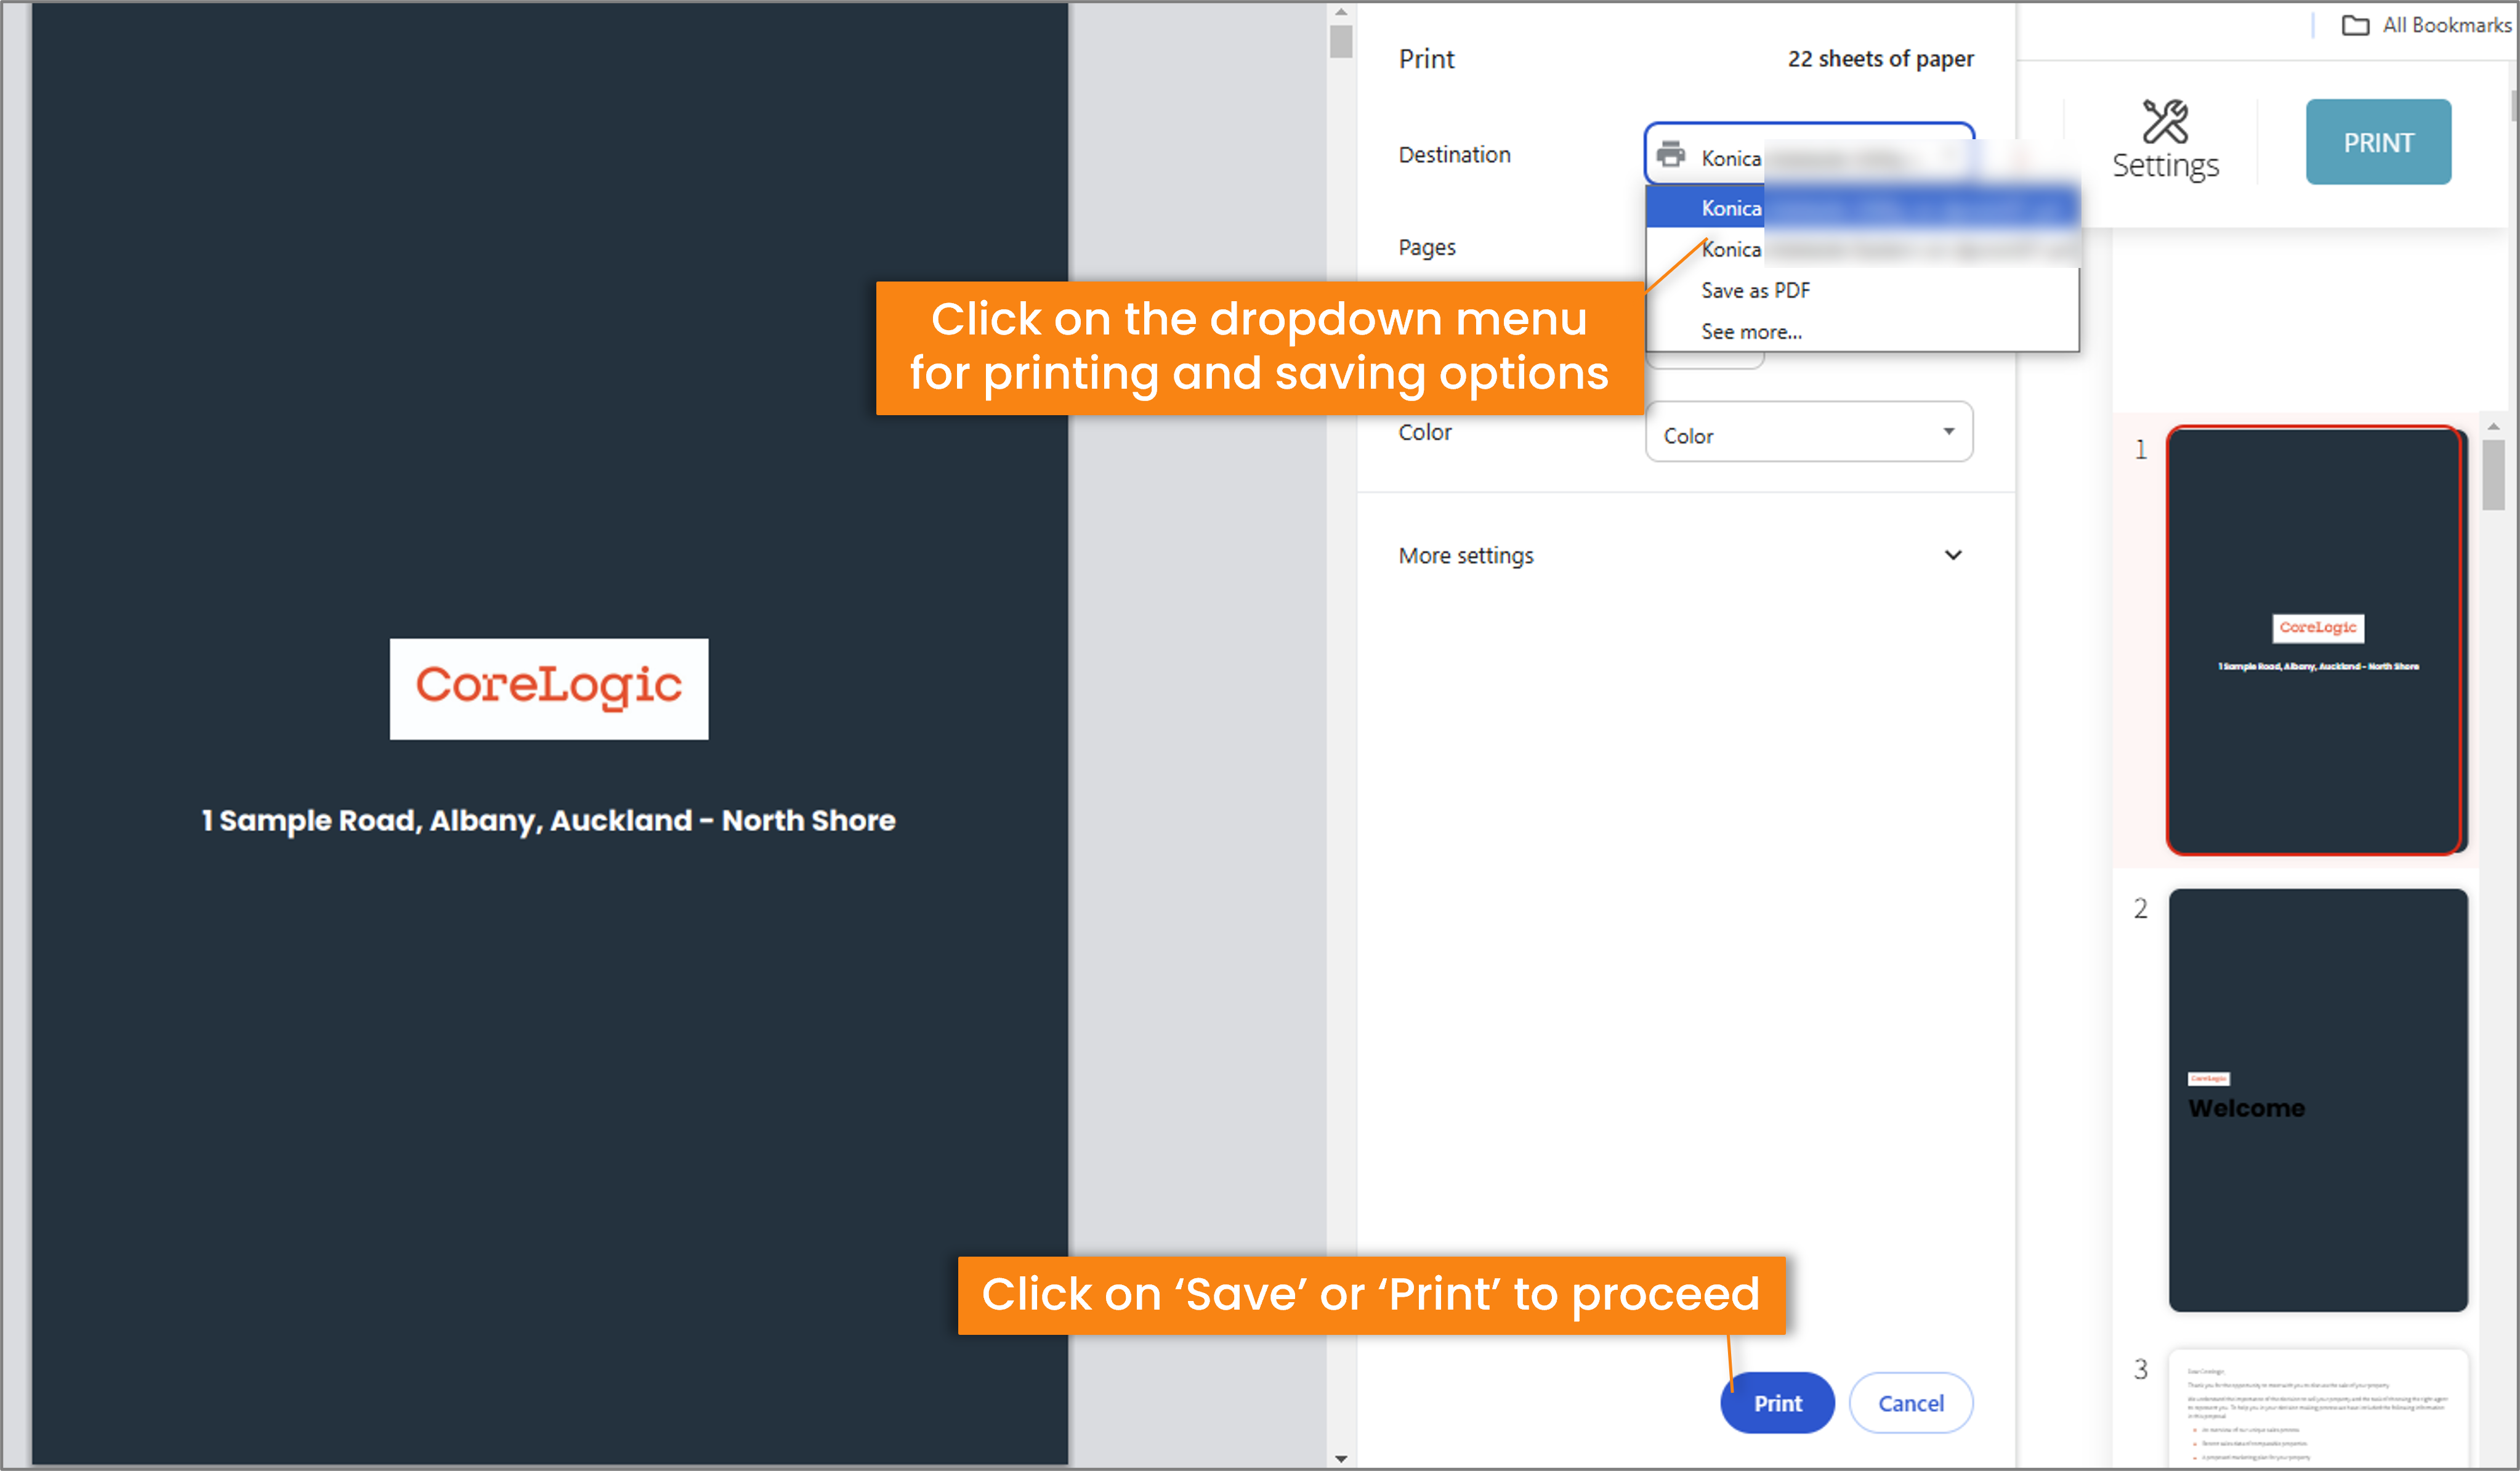Open the All Bookmarks folder
Viewport: 2520px width, 1471px height.
(2427, 25)
